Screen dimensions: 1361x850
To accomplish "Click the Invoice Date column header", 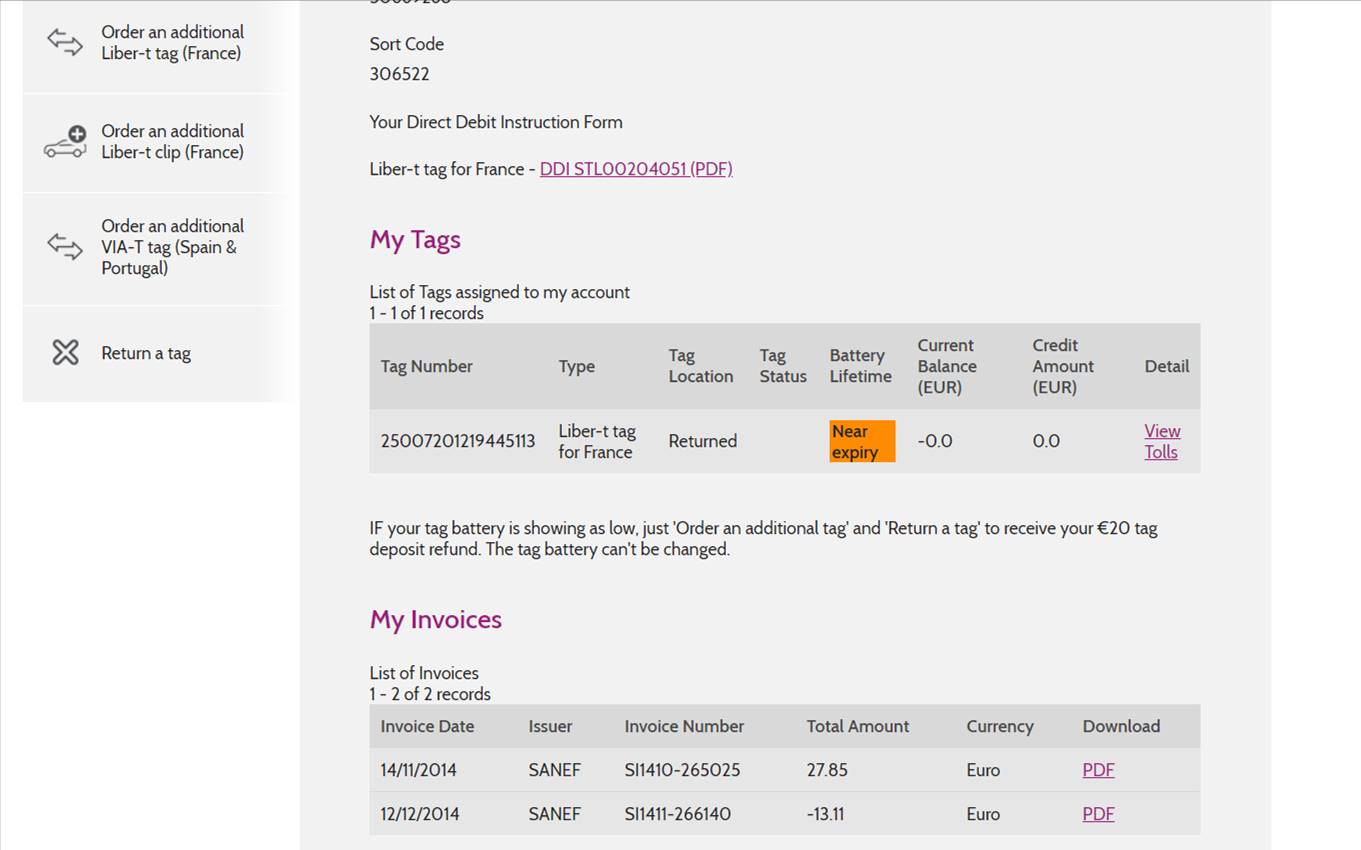I will pos(428,726).
